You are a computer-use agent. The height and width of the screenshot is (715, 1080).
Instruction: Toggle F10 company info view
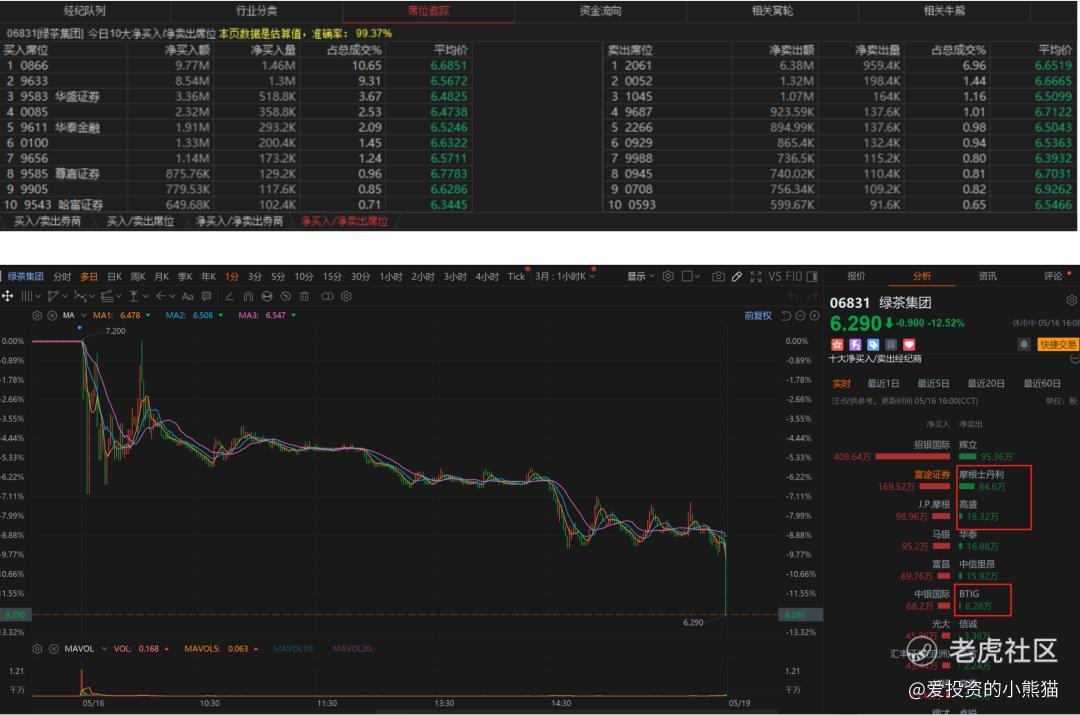point(794,276)
